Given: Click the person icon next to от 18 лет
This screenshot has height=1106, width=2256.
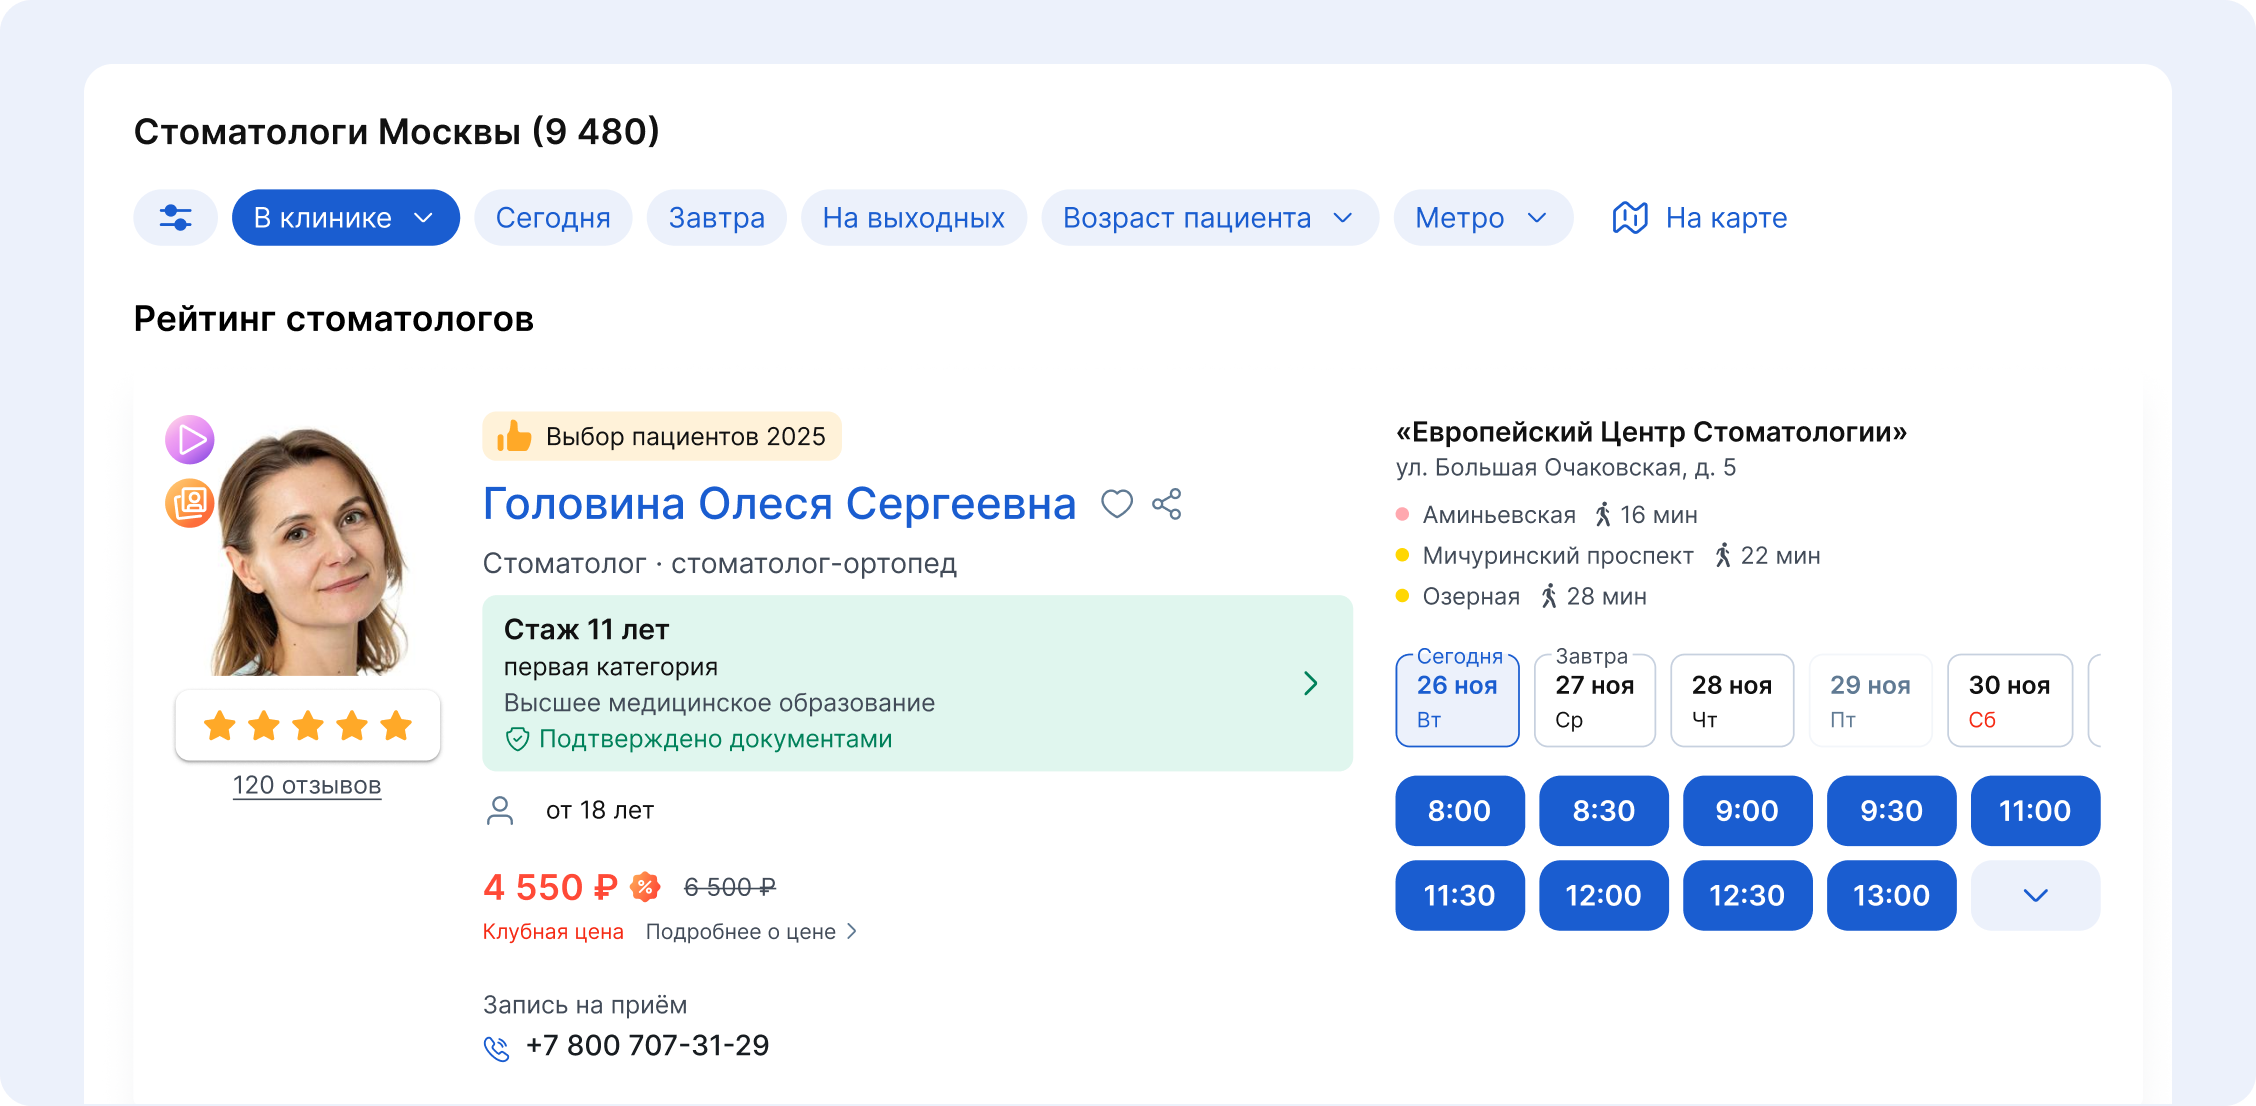Looking at the screenshot, I should (x=500, y=810).
